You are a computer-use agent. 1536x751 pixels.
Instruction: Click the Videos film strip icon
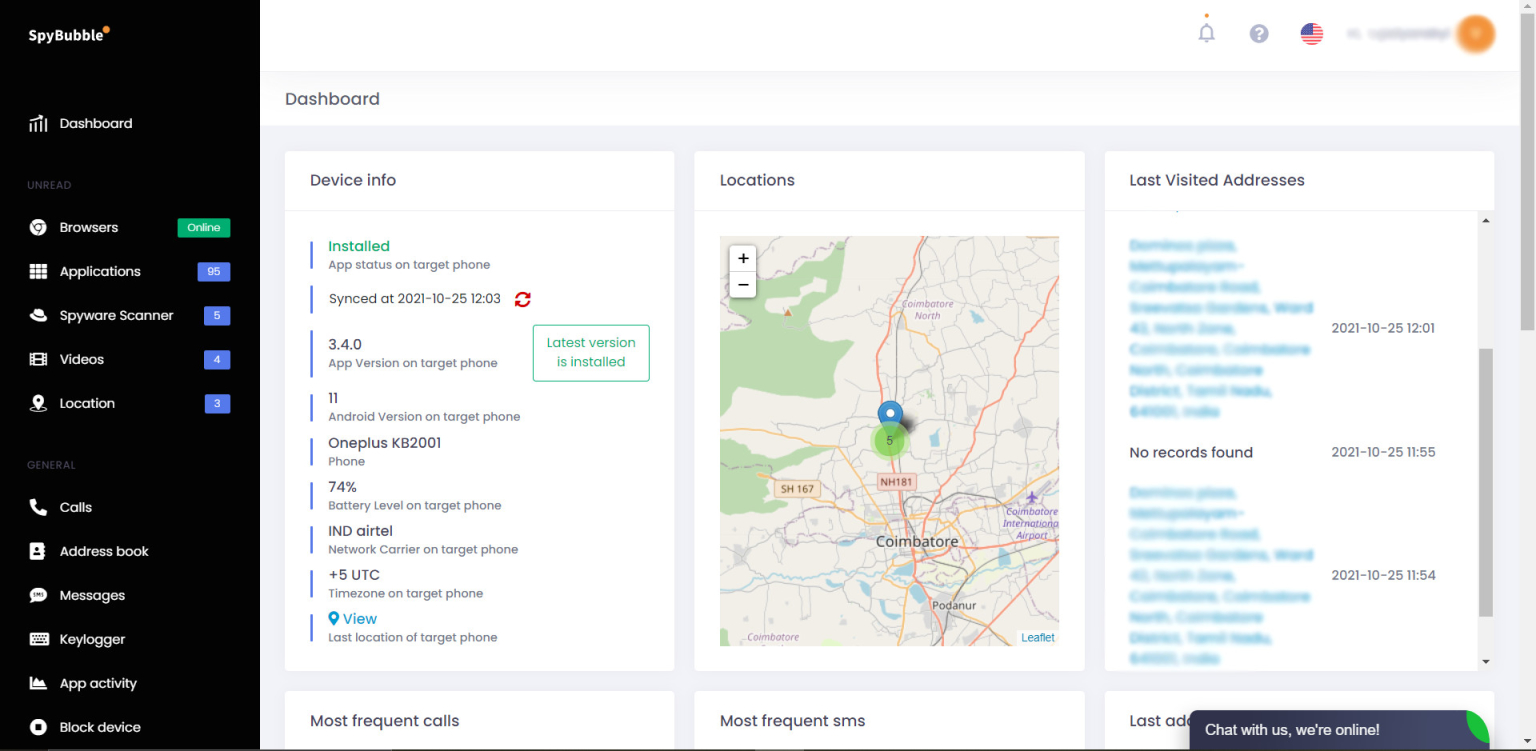(x=37, y=359)
